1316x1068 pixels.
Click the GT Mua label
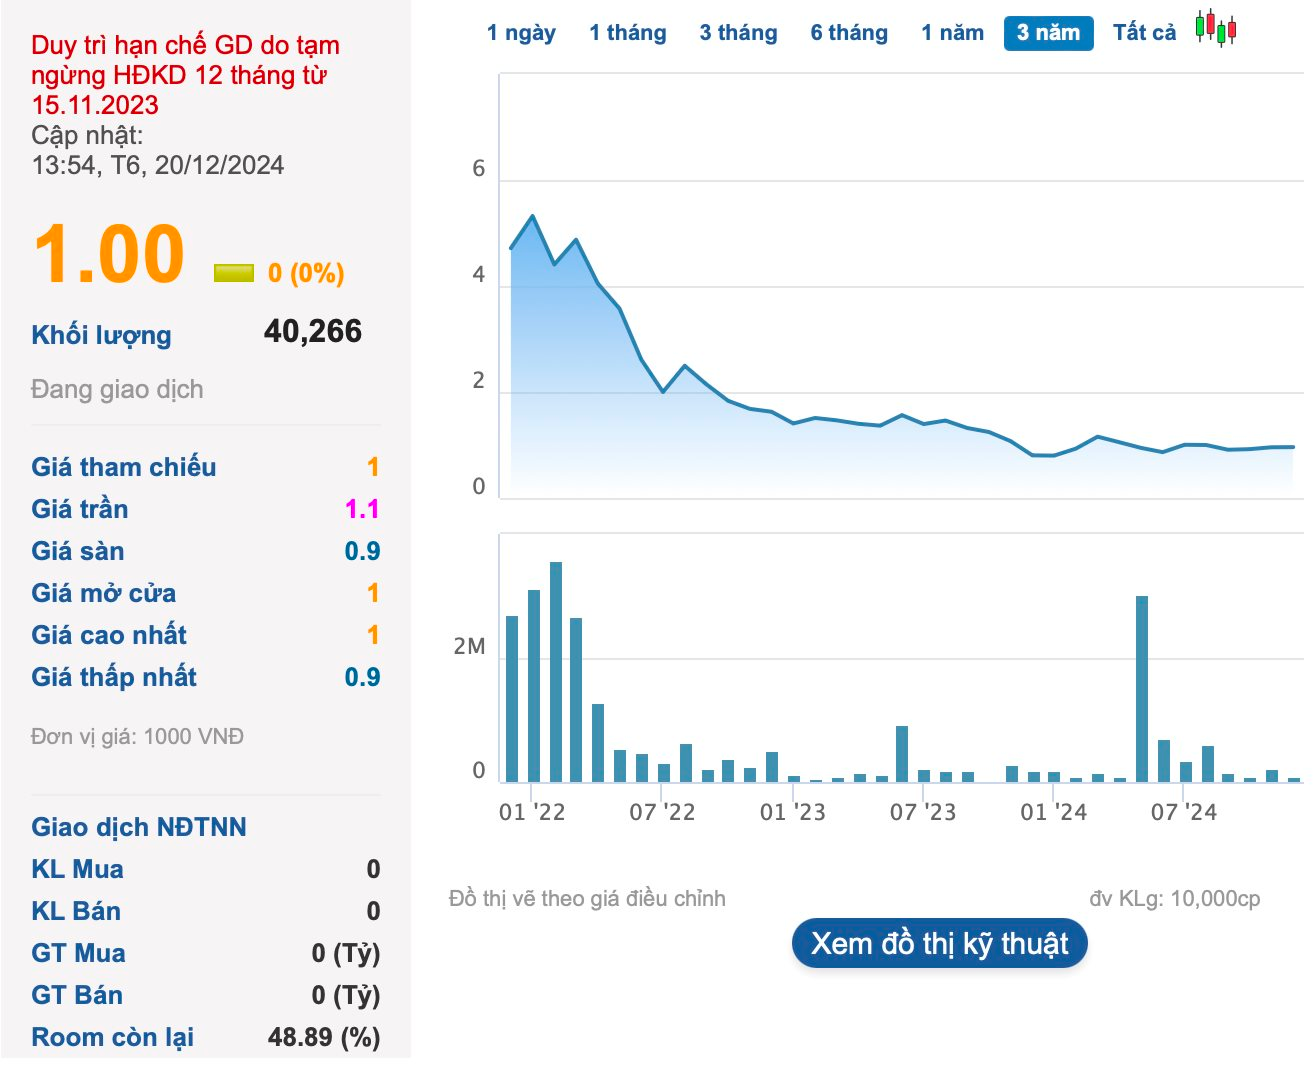79,953
